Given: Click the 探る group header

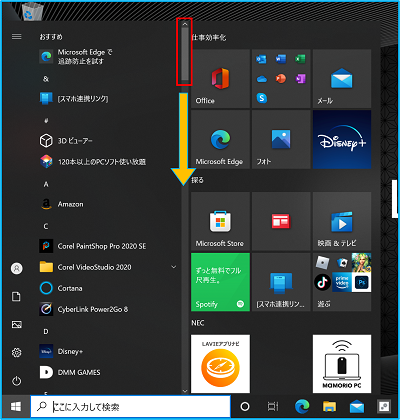Looking at the screenshot, I should (198, 180).
